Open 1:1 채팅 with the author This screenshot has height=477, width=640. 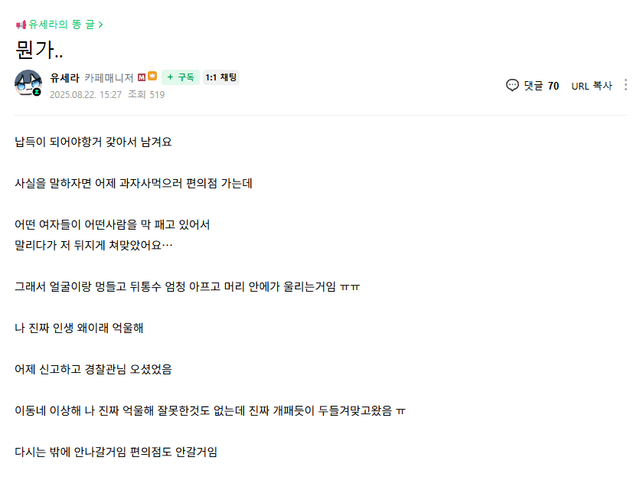(x=221, y=77)
